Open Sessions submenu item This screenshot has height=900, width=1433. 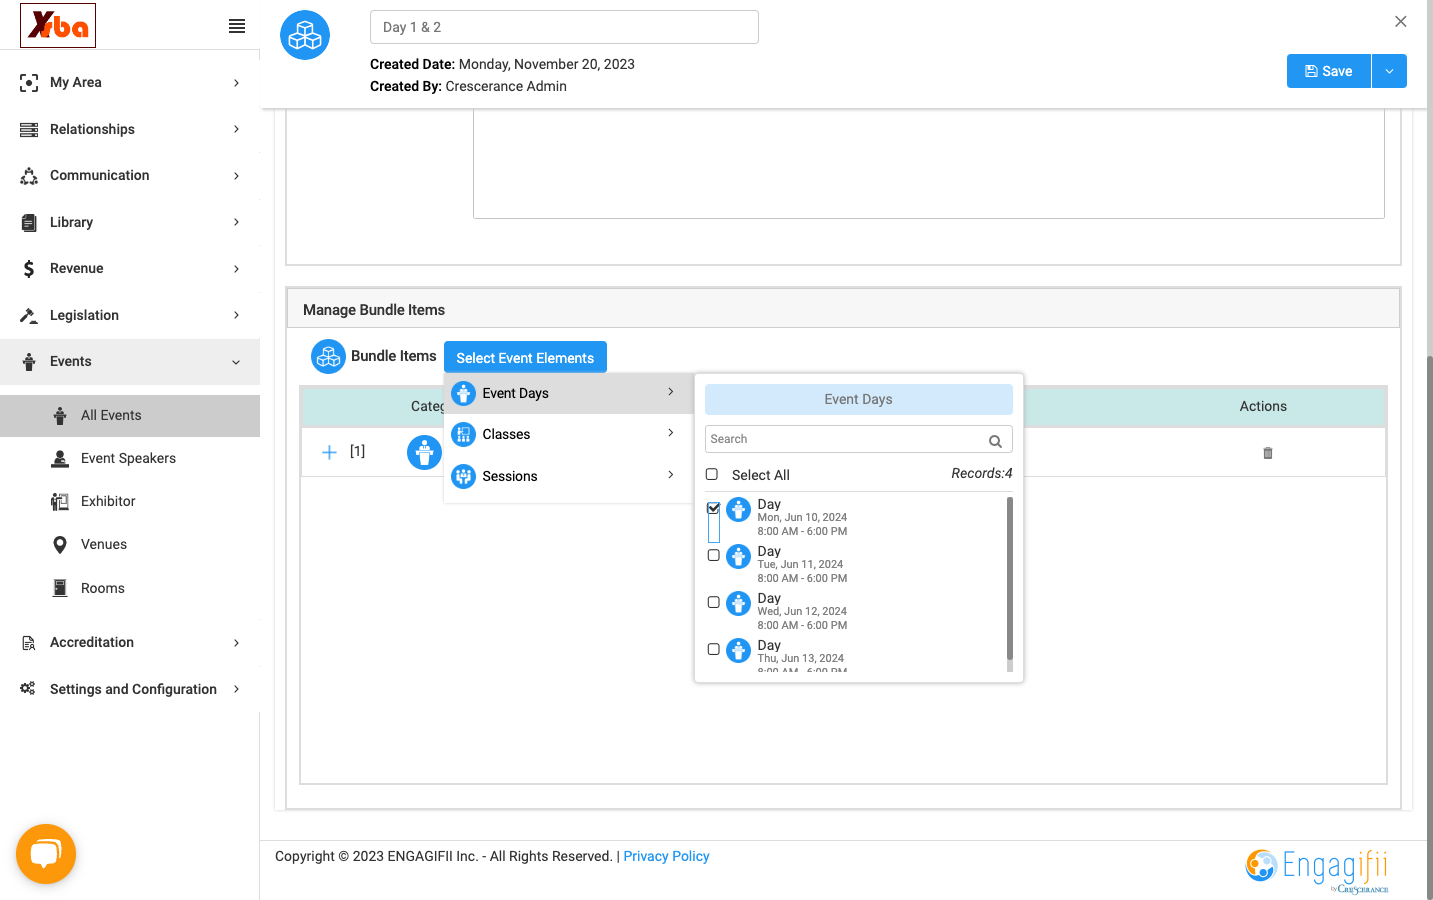coord(568,476)
